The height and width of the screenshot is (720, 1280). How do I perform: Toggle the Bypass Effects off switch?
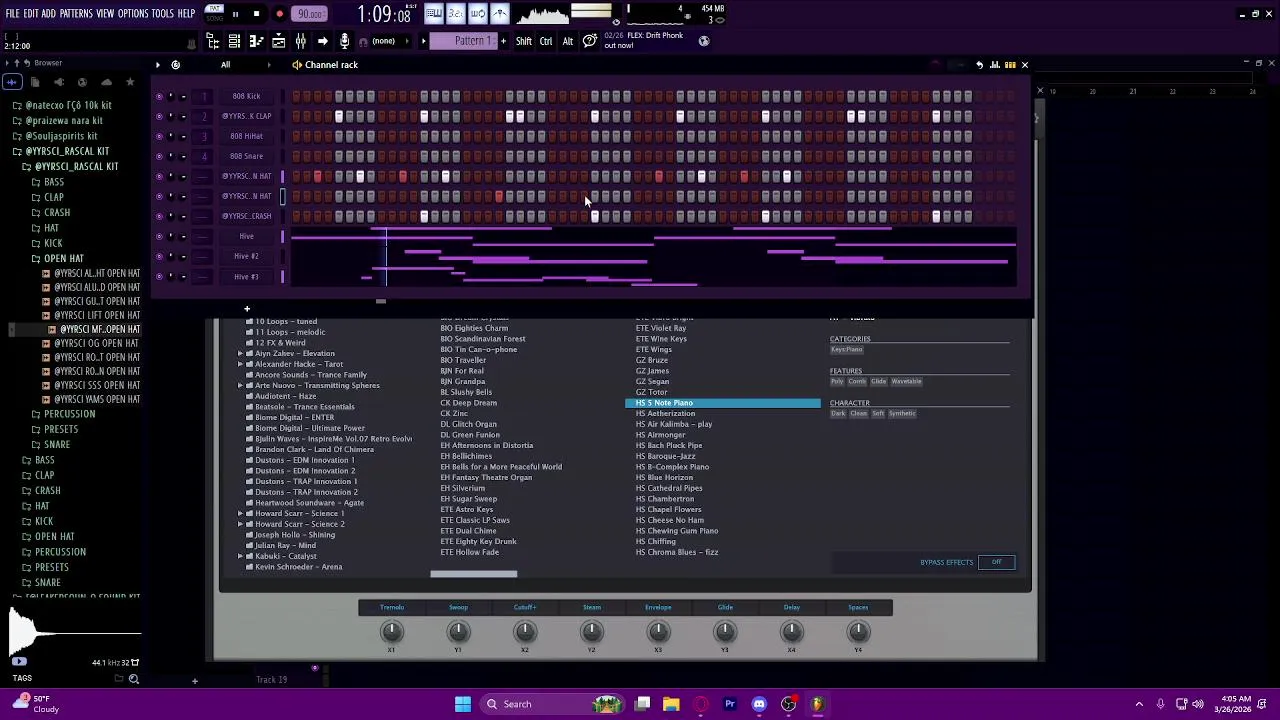pos(997,562)
